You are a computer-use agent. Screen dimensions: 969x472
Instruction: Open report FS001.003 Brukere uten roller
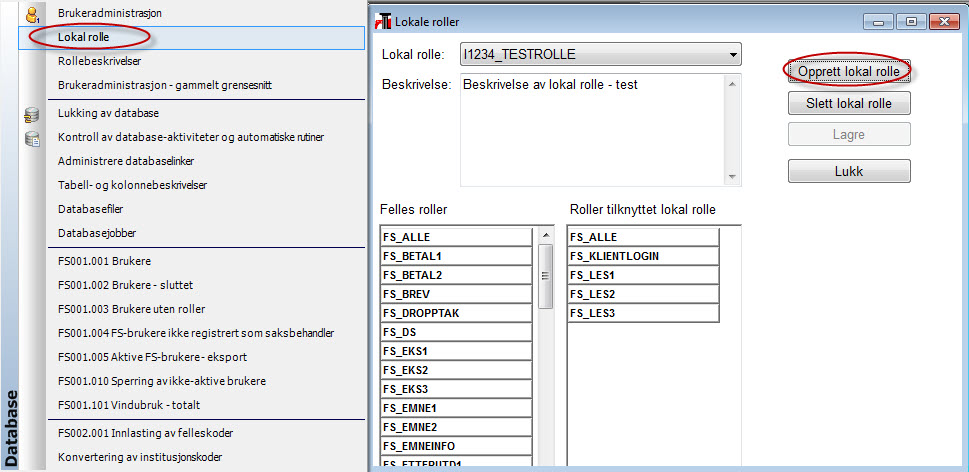click(x=131, y=309)
